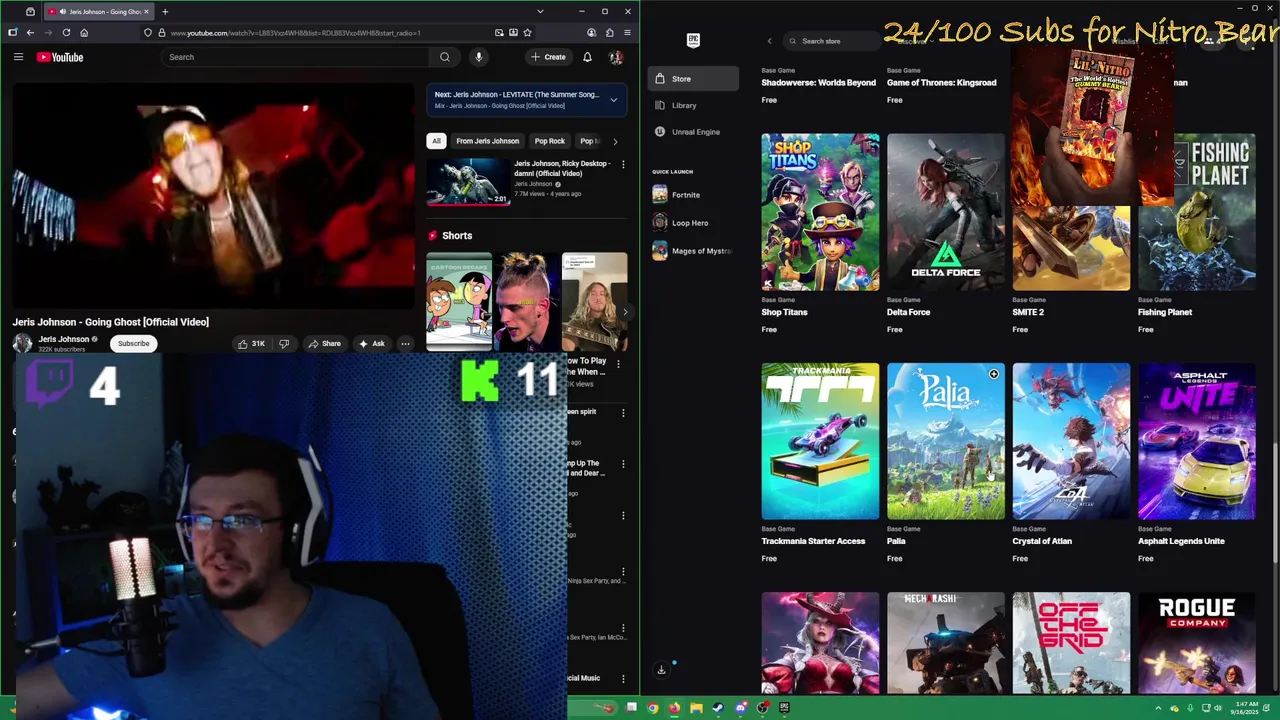The height and width of the screenshot is (720, 1280).
Task: Select the All filter chip
Action: point(436,141)
